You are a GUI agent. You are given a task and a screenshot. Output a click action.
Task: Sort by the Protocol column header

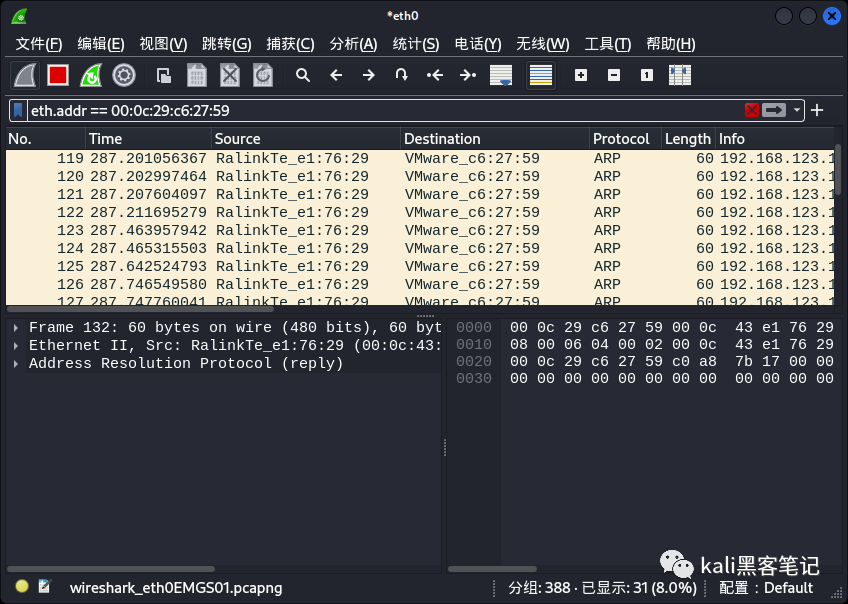pyautogui.click(x=625, y=139)
